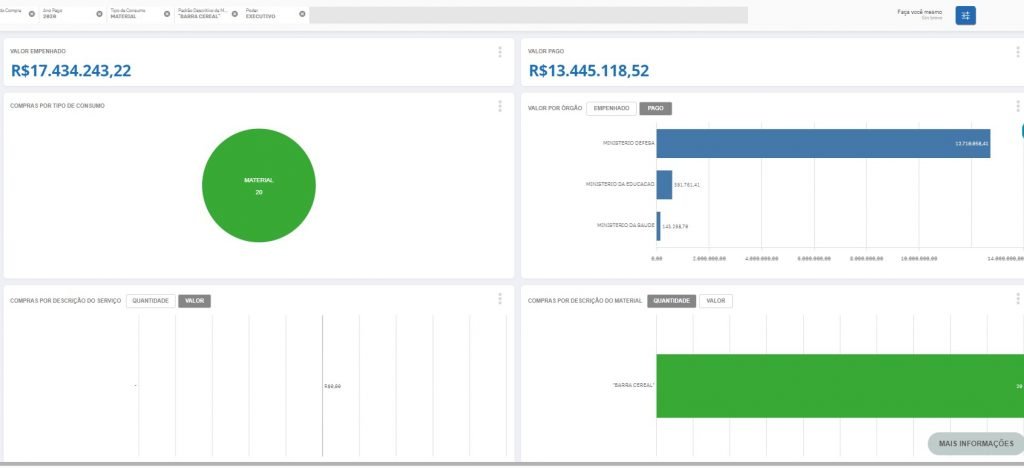Click the "BARRA CEREAL" axis label
Image resolution: width=1024 pixels, height=468 pixels.
tap(633, 385)
